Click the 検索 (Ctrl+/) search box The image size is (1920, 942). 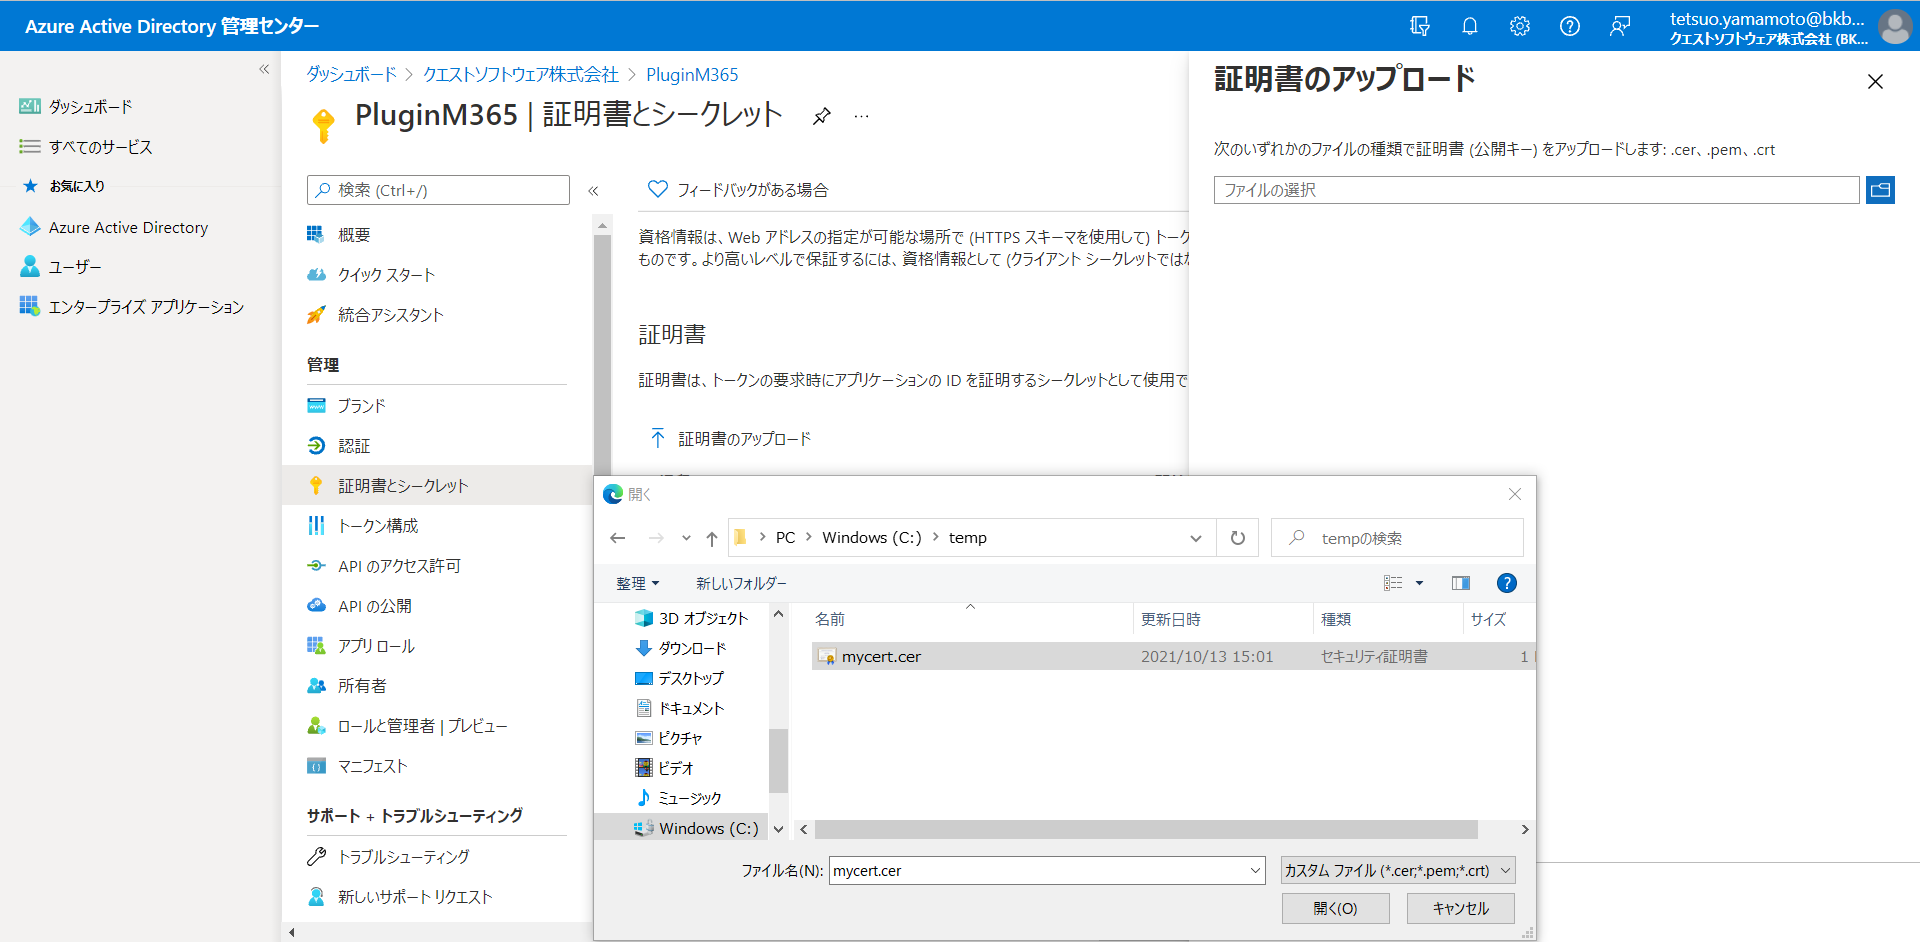[438, 190]
